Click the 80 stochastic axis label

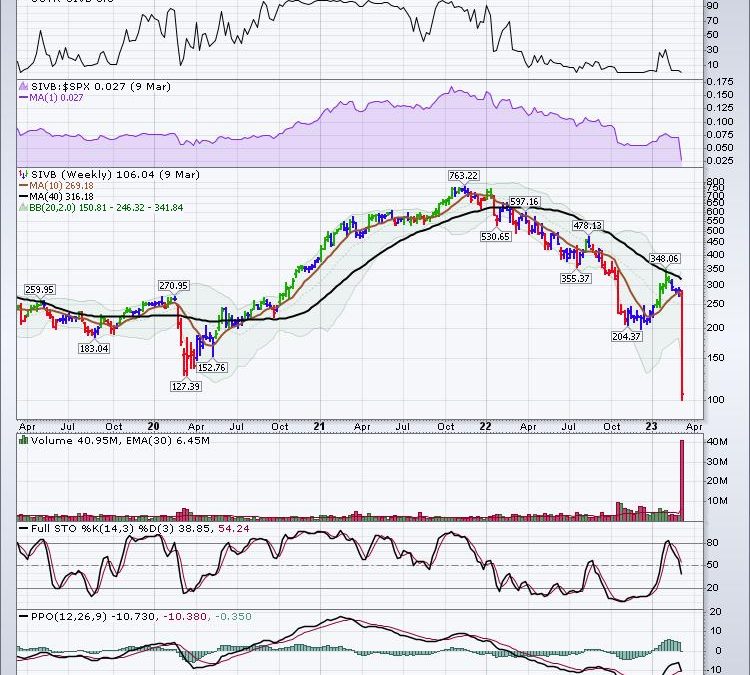(x=713, y=542)
